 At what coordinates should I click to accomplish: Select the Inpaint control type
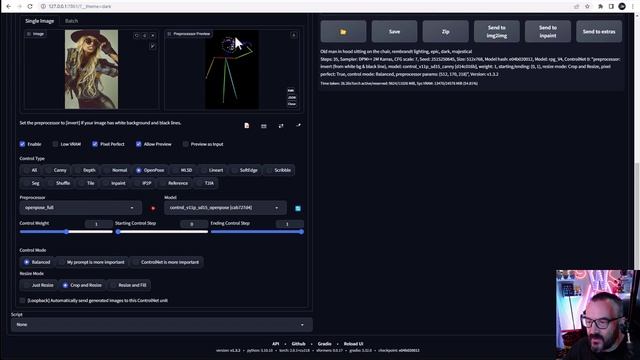[x=115, y=183]
